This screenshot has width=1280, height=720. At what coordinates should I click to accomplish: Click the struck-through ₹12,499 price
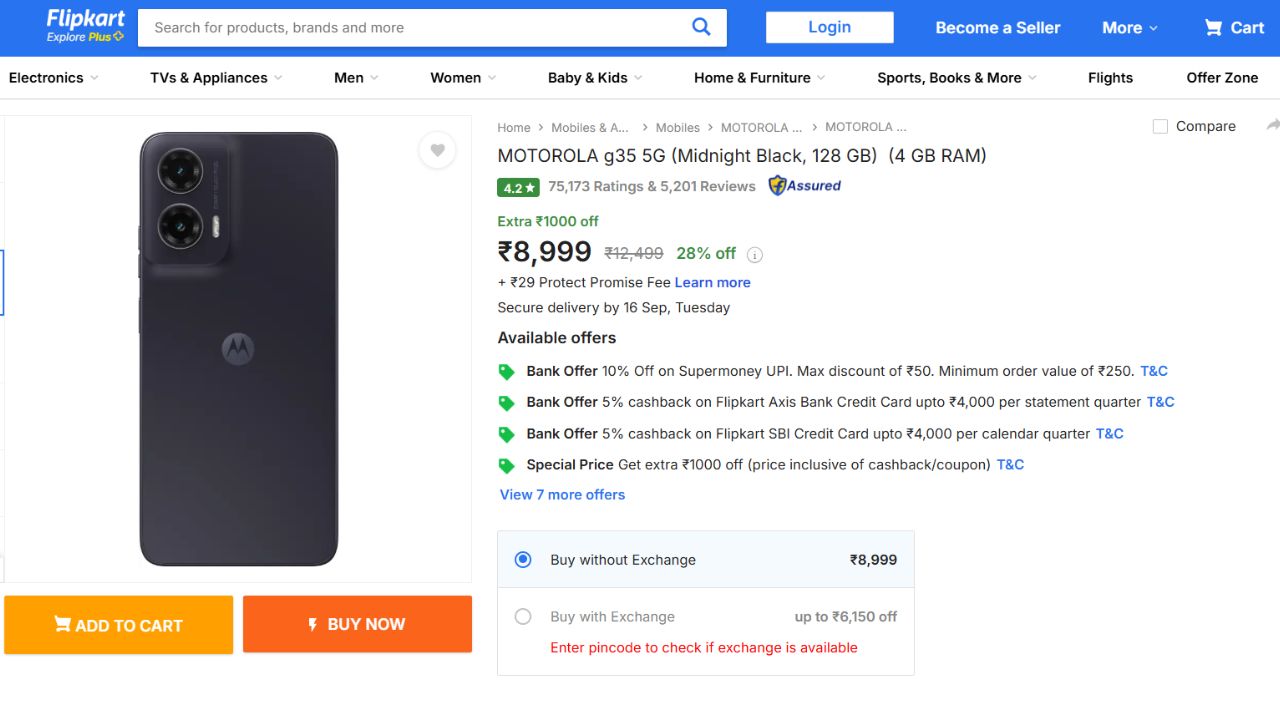tap(634, 253)
